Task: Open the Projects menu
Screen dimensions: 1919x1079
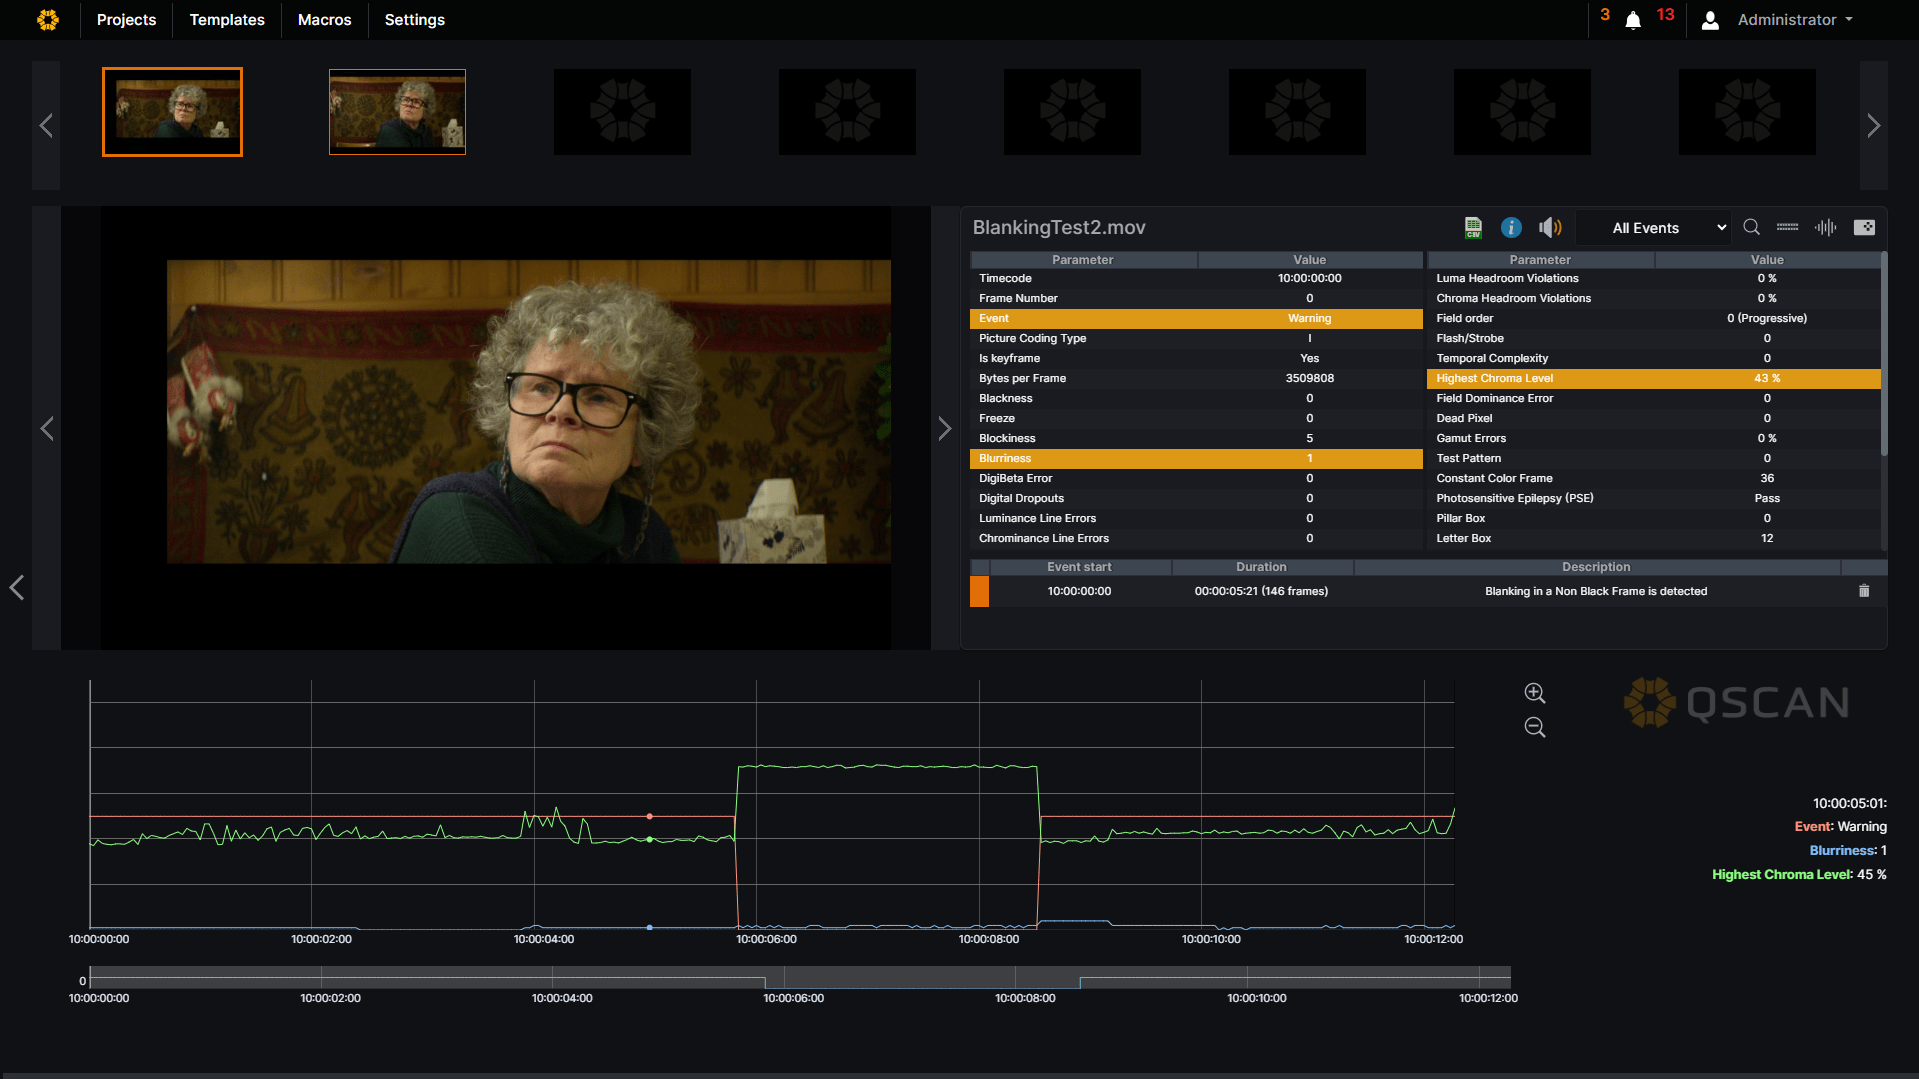Action: click(x=126, y=20)
